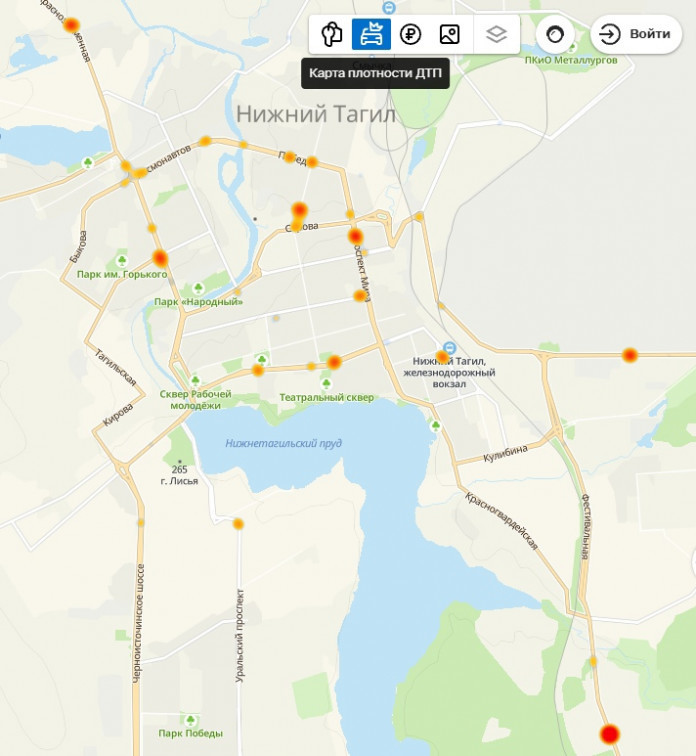Click the Войти login button
696x756 pixels.
(636, 34)
